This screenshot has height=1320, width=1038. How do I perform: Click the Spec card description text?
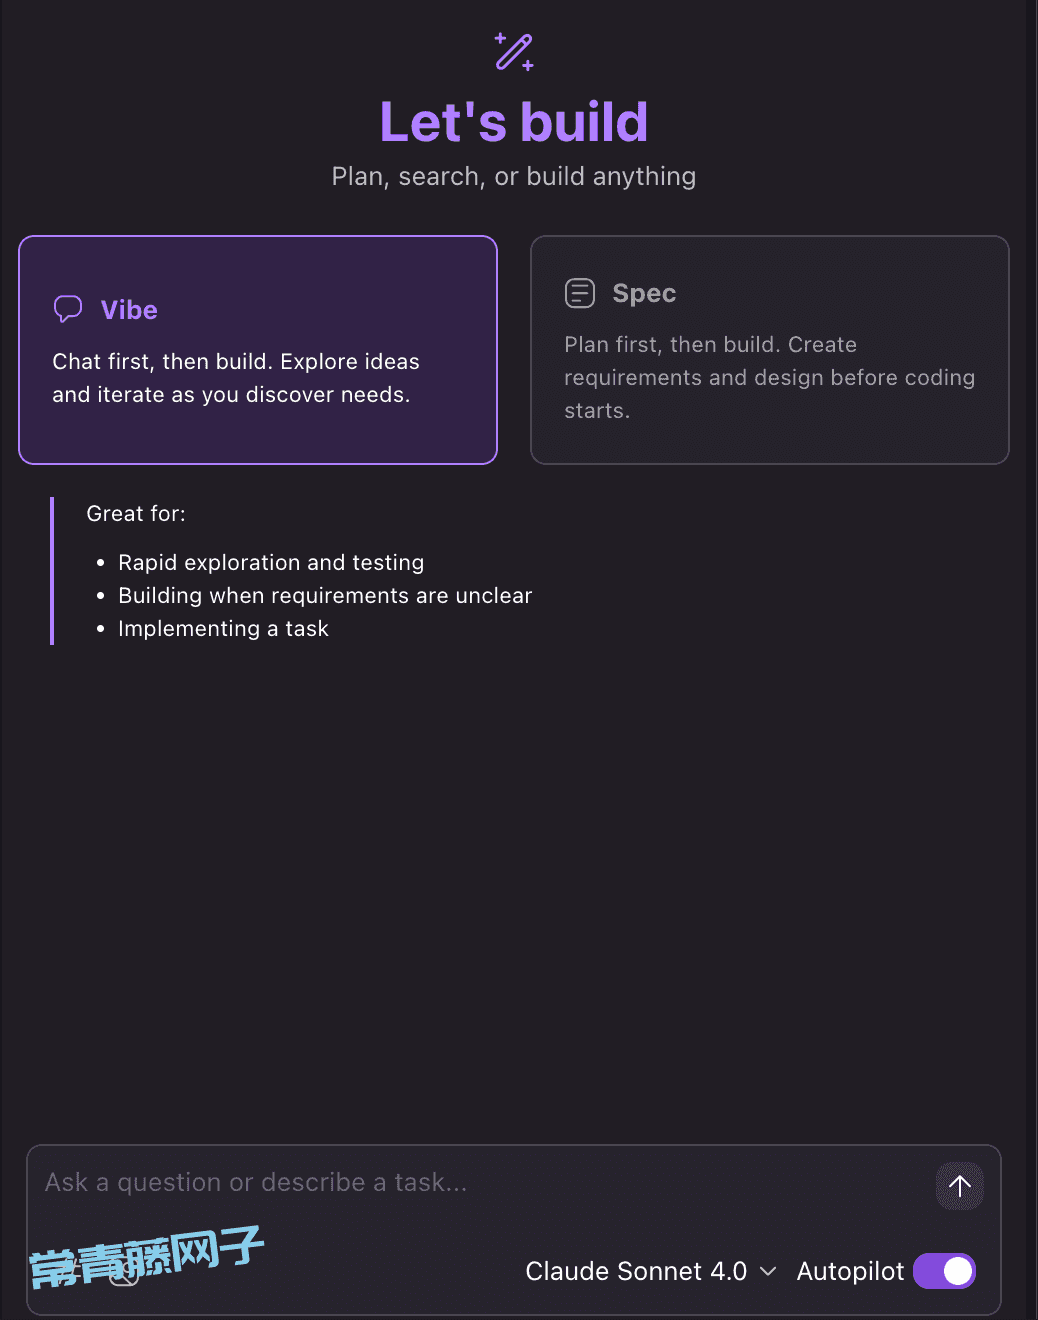[769, 377]
